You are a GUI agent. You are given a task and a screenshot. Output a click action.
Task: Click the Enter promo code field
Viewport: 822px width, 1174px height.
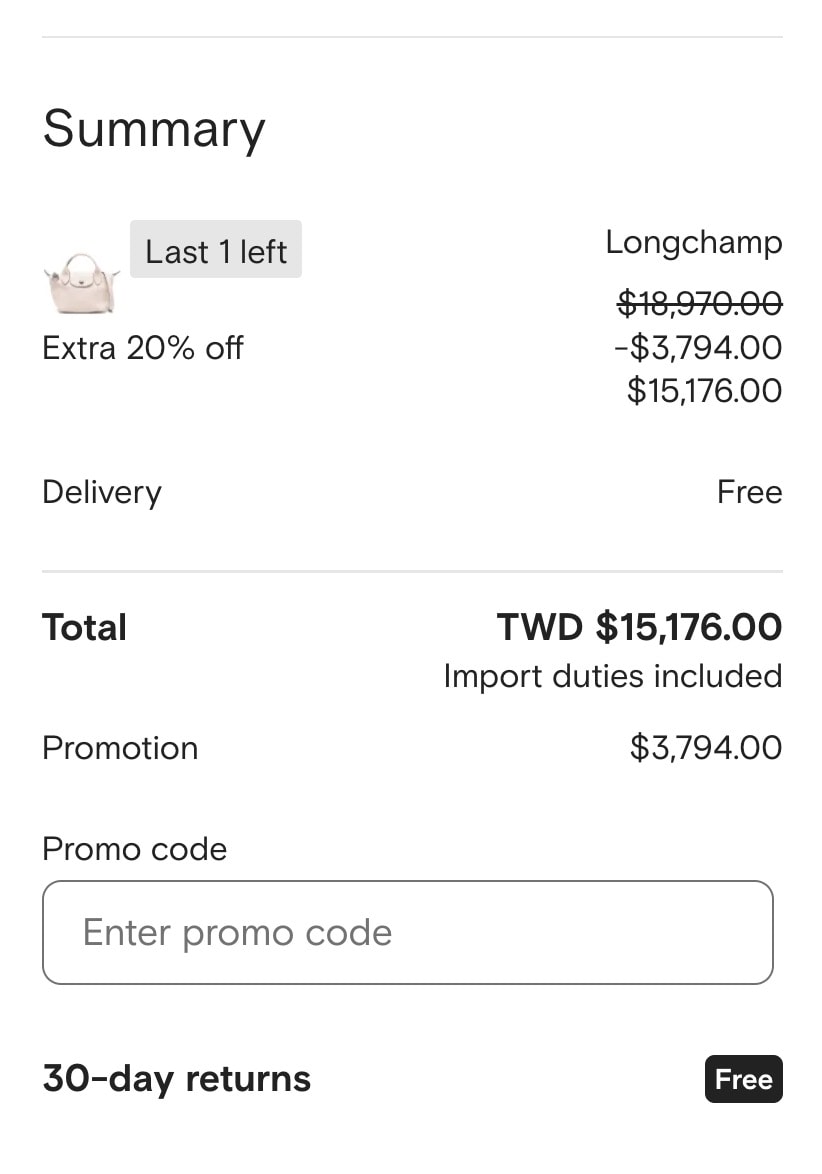[x=408, y=932]
